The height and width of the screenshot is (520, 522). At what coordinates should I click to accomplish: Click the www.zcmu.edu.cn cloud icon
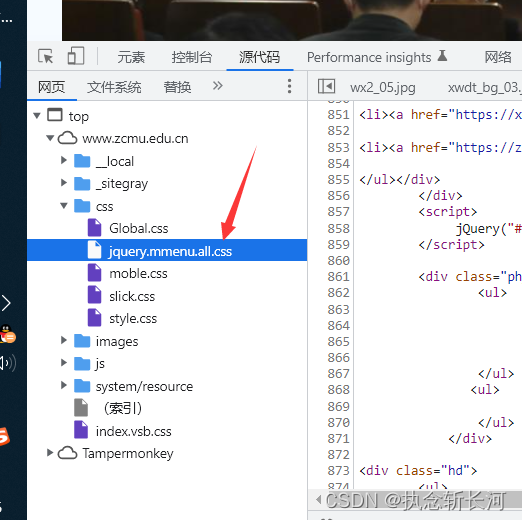[67, 138]
